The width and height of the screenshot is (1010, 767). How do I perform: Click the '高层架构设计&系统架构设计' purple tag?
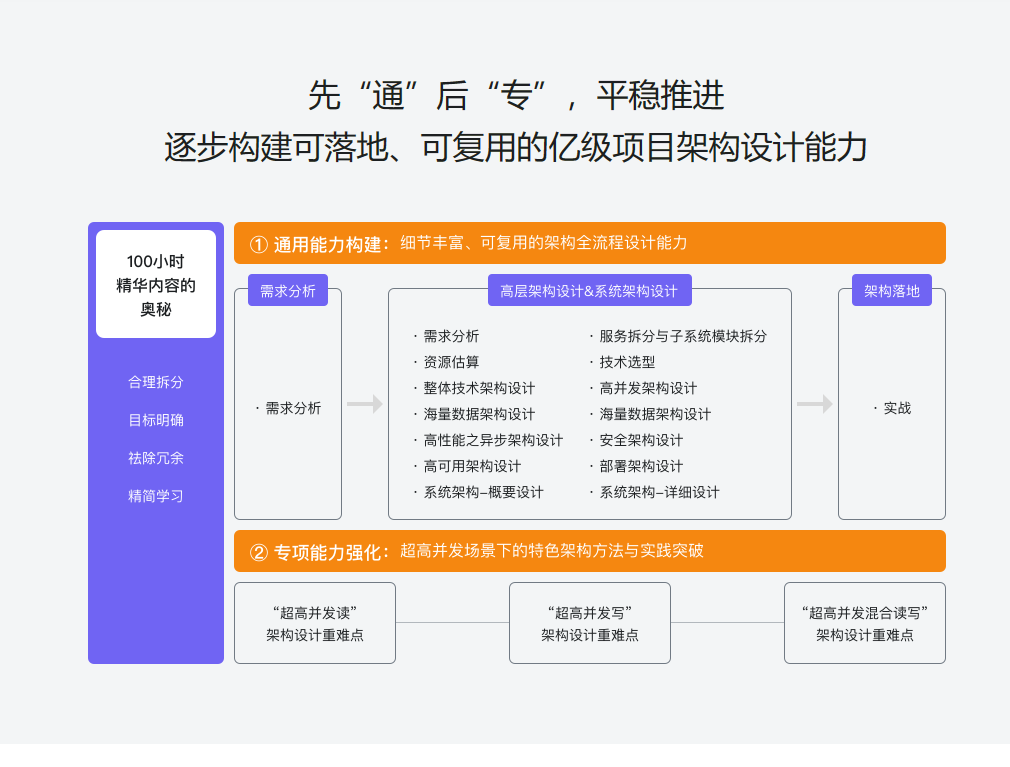[x=589, y=290]
